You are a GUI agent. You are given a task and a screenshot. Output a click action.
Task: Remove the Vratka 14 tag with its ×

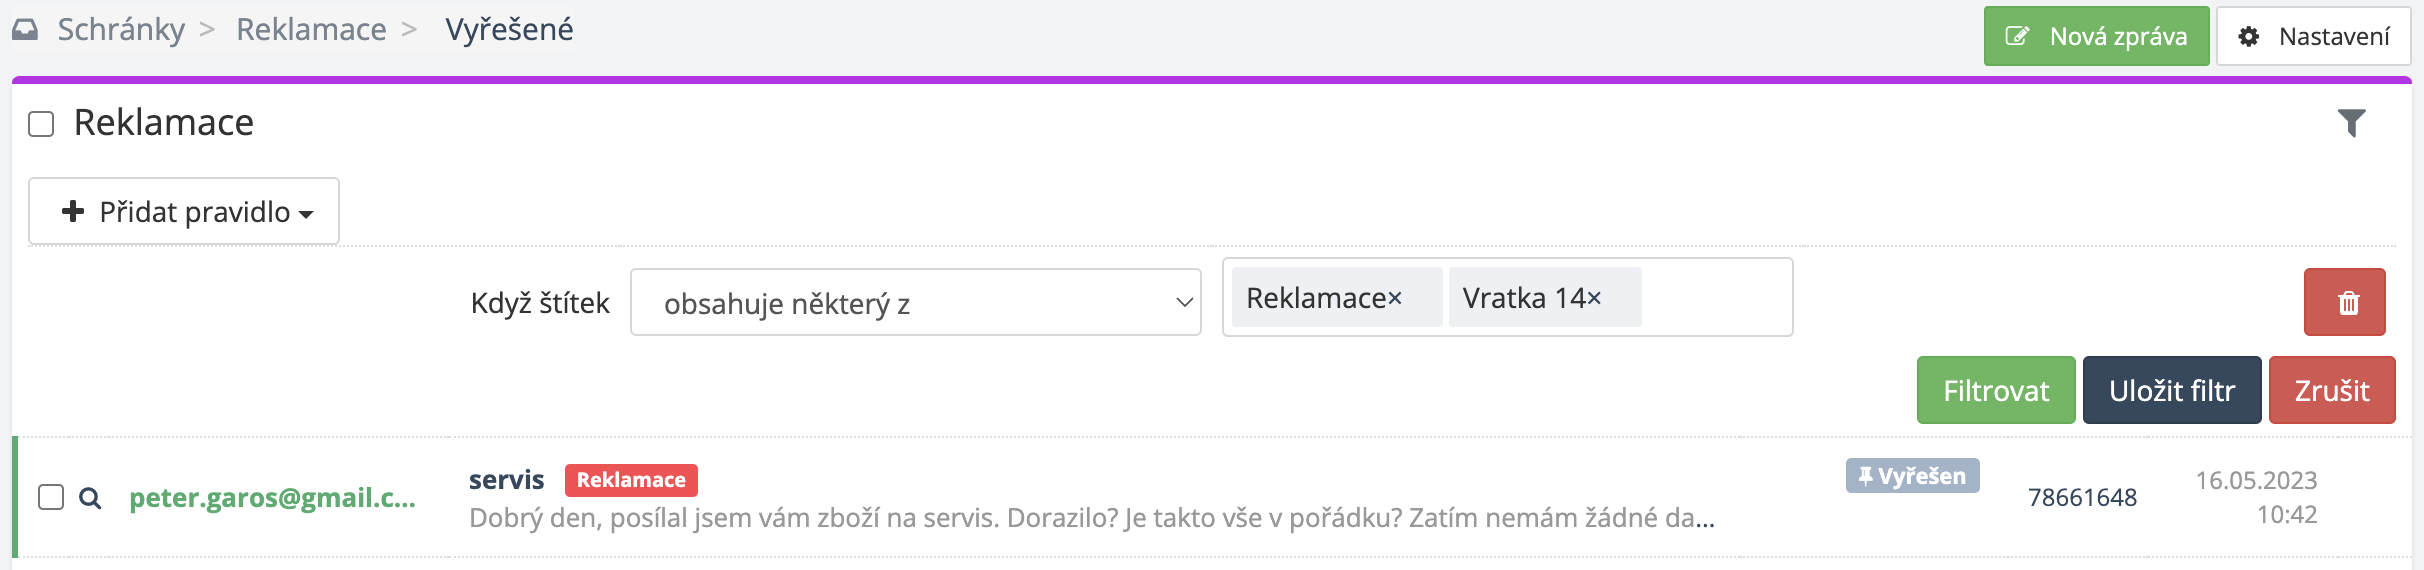click(x=1594, y=298)
